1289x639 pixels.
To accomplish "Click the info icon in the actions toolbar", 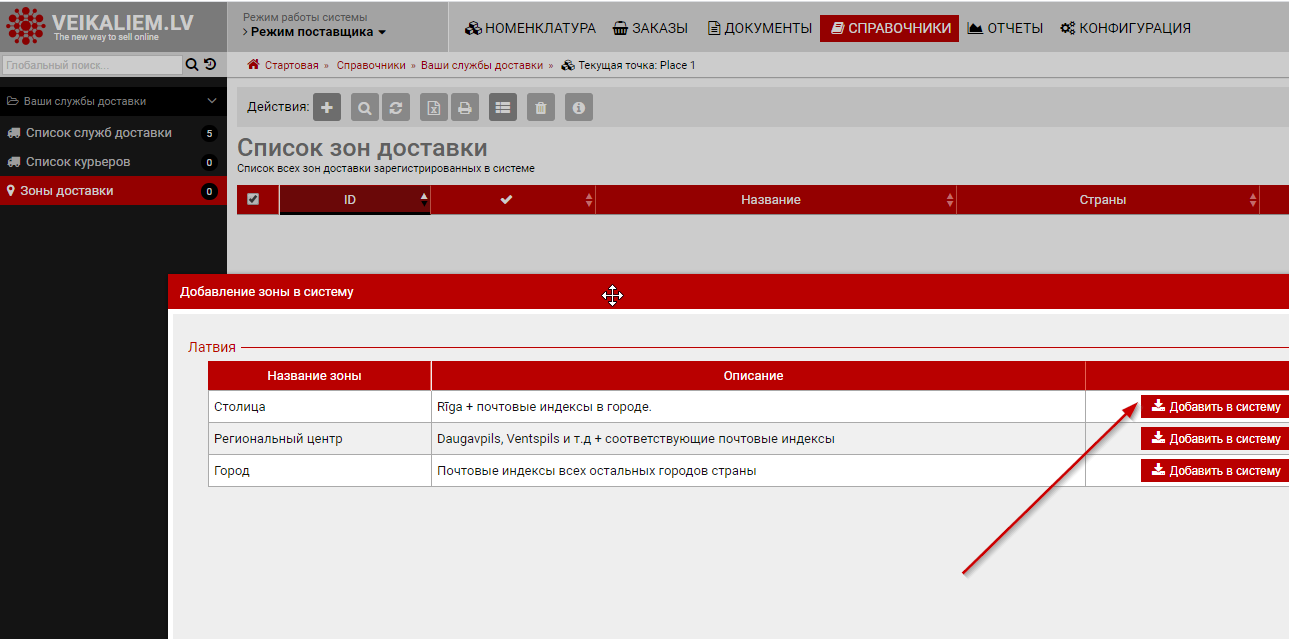I will pos(579,108).
